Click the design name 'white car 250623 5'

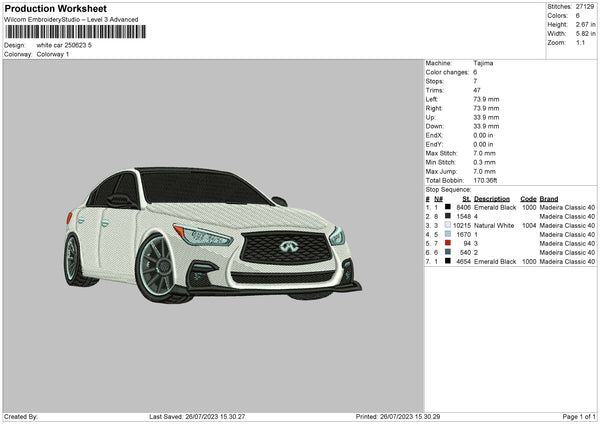click(64, 45)
